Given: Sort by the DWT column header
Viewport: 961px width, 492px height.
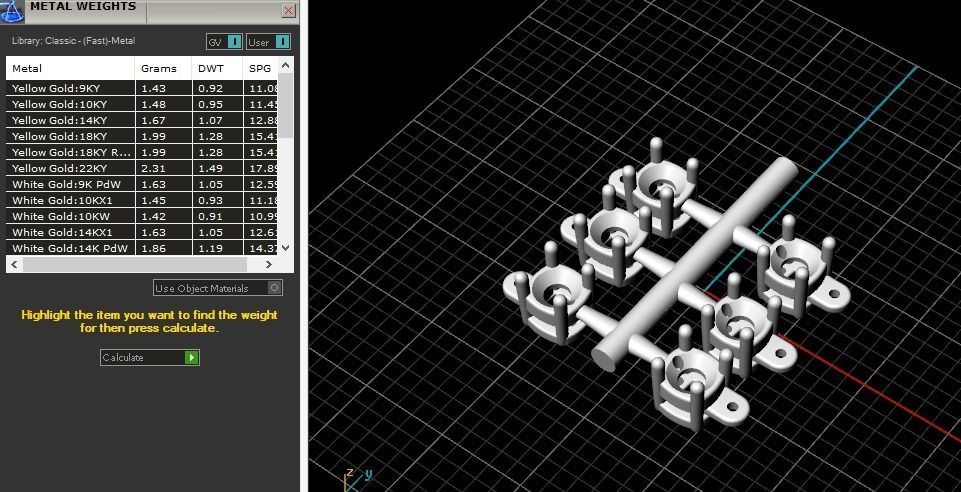Looking at the screenshot, I should tap(217, 69).
